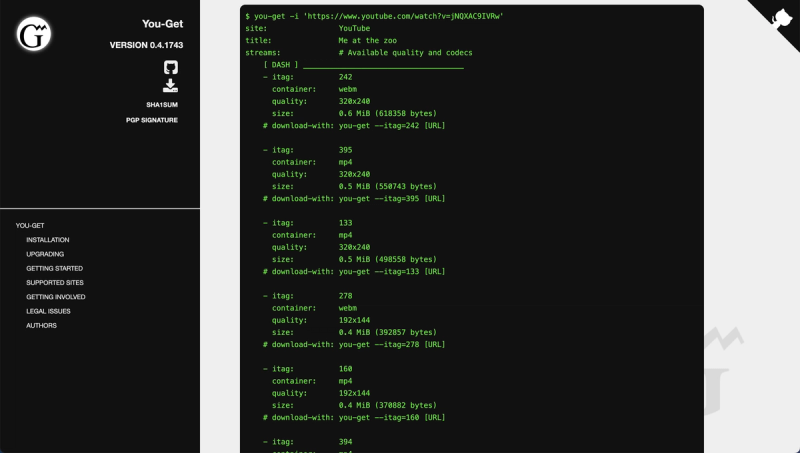Screen dimensions: 800x453
Task: Click the 'you-get --itag=133 [URL]' line
Action: [392, 271]
